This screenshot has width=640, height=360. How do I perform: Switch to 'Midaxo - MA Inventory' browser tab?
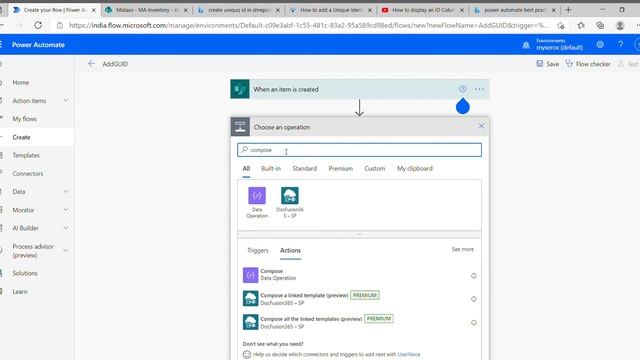pos(146,10)
